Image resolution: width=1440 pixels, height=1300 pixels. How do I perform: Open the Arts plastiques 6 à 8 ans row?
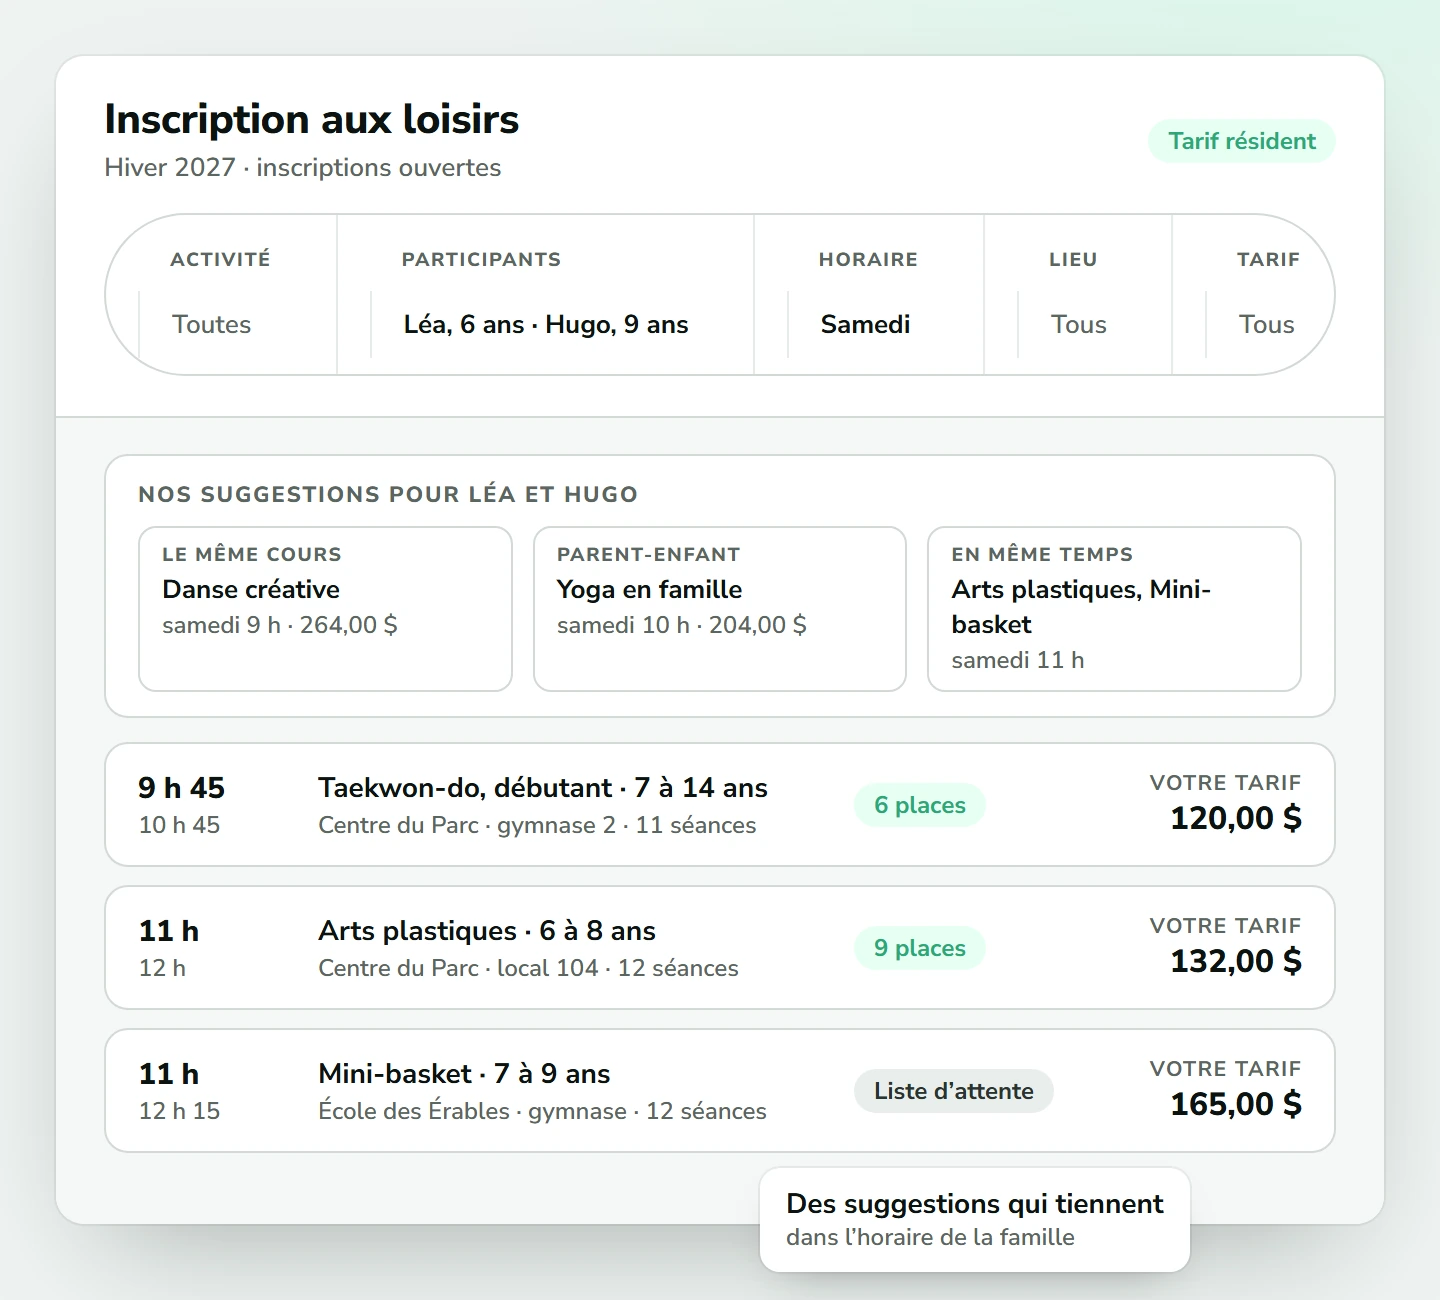[x=720, y=947]
